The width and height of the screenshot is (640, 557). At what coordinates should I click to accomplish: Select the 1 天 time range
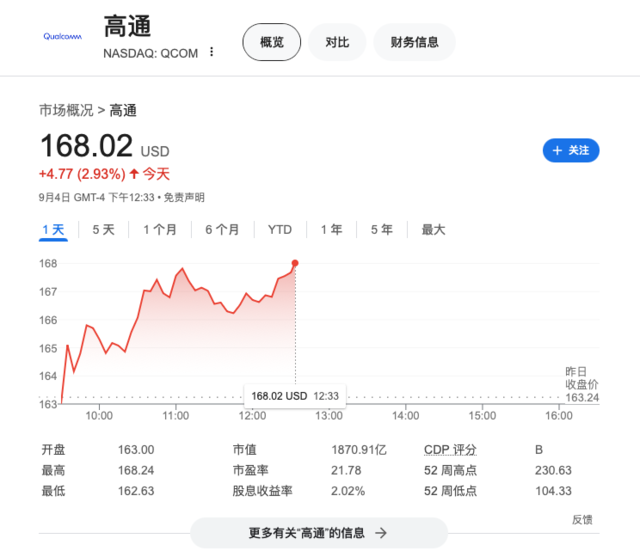coord(53,230)
